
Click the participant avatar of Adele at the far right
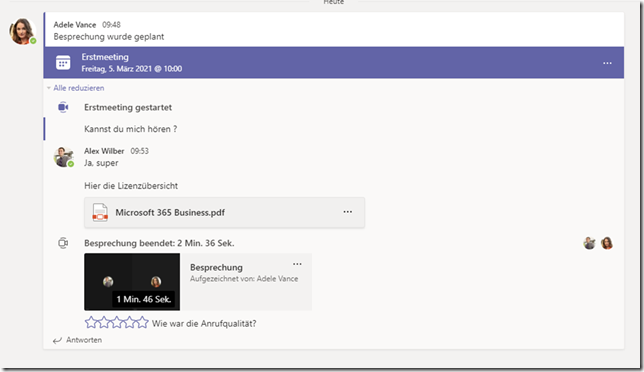coord(607,243)
